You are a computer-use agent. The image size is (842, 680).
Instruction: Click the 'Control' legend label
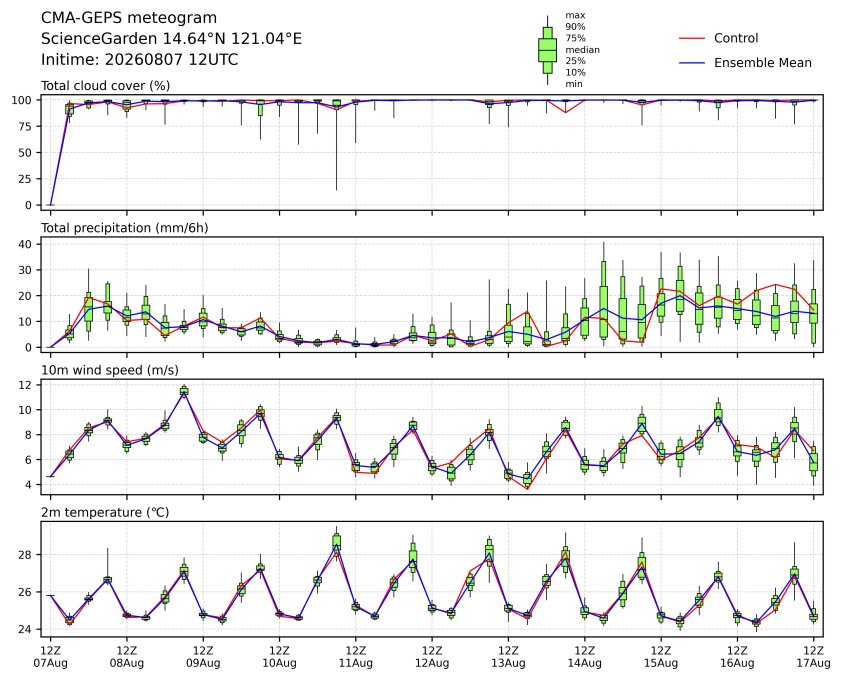[x=736, y=38]
